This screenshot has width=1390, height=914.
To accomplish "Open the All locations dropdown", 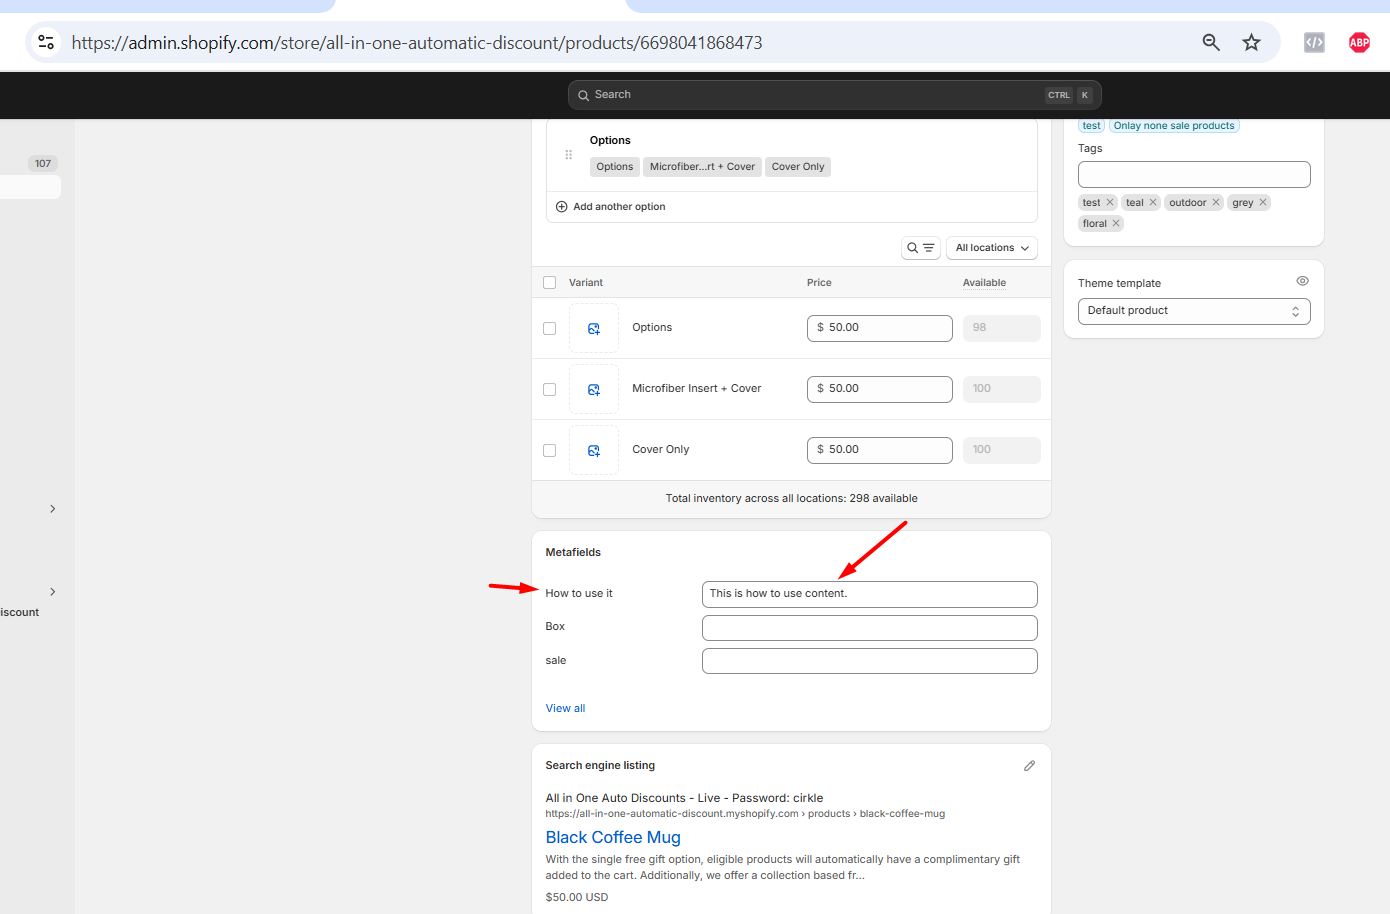I will (x=992, y=248).
